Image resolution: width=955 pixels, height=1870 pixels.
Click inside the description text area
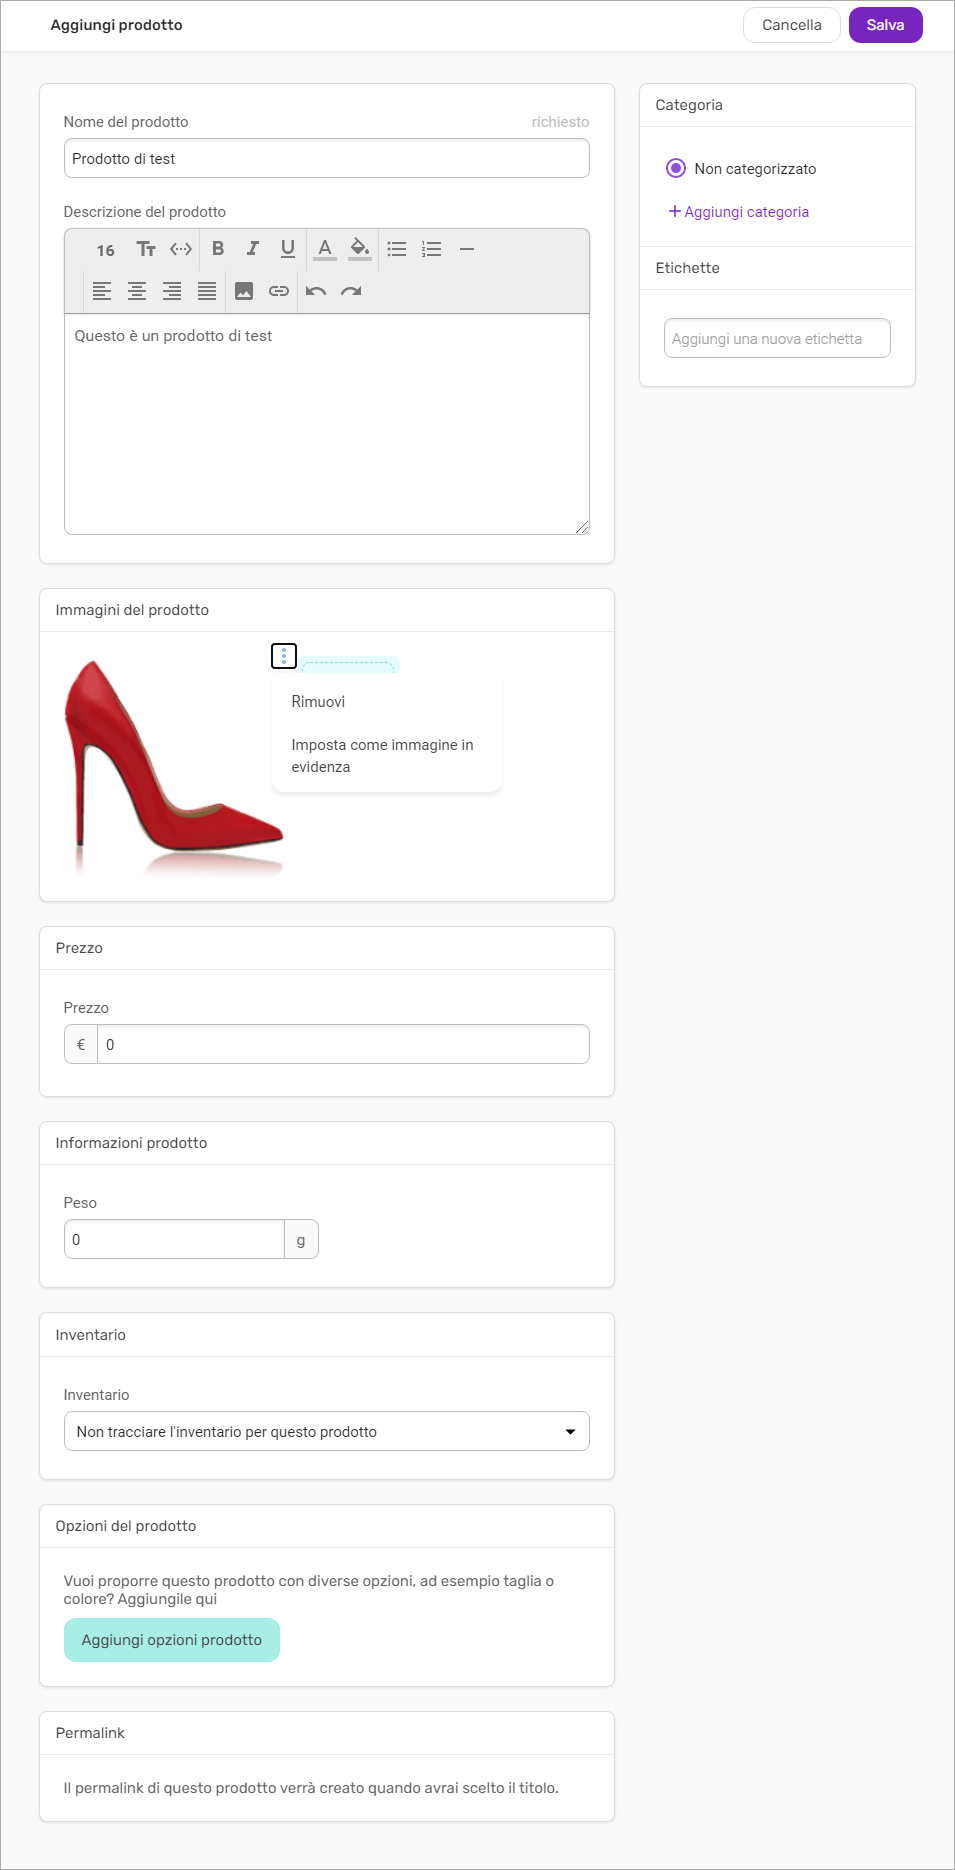click(x=327, y=424)
